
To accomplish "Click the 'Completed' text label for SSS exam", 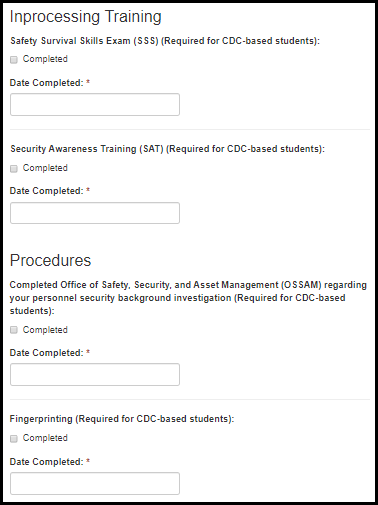I will [45, 59].
